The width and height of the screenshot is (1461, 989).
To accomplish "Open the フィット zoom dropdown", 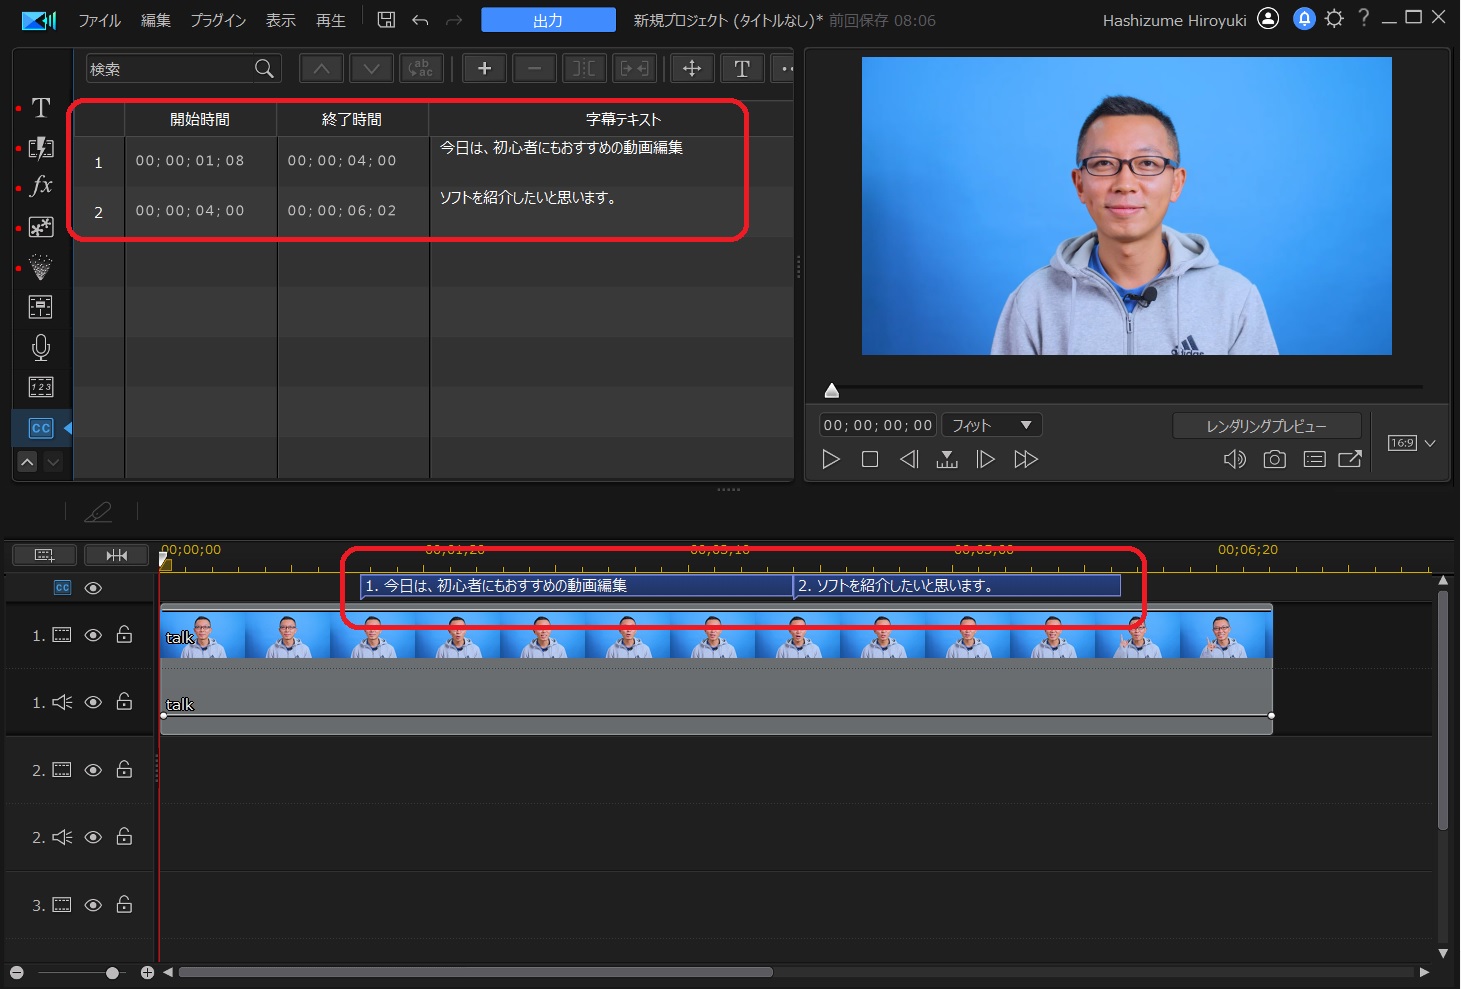I will click(x=991, y=425).
